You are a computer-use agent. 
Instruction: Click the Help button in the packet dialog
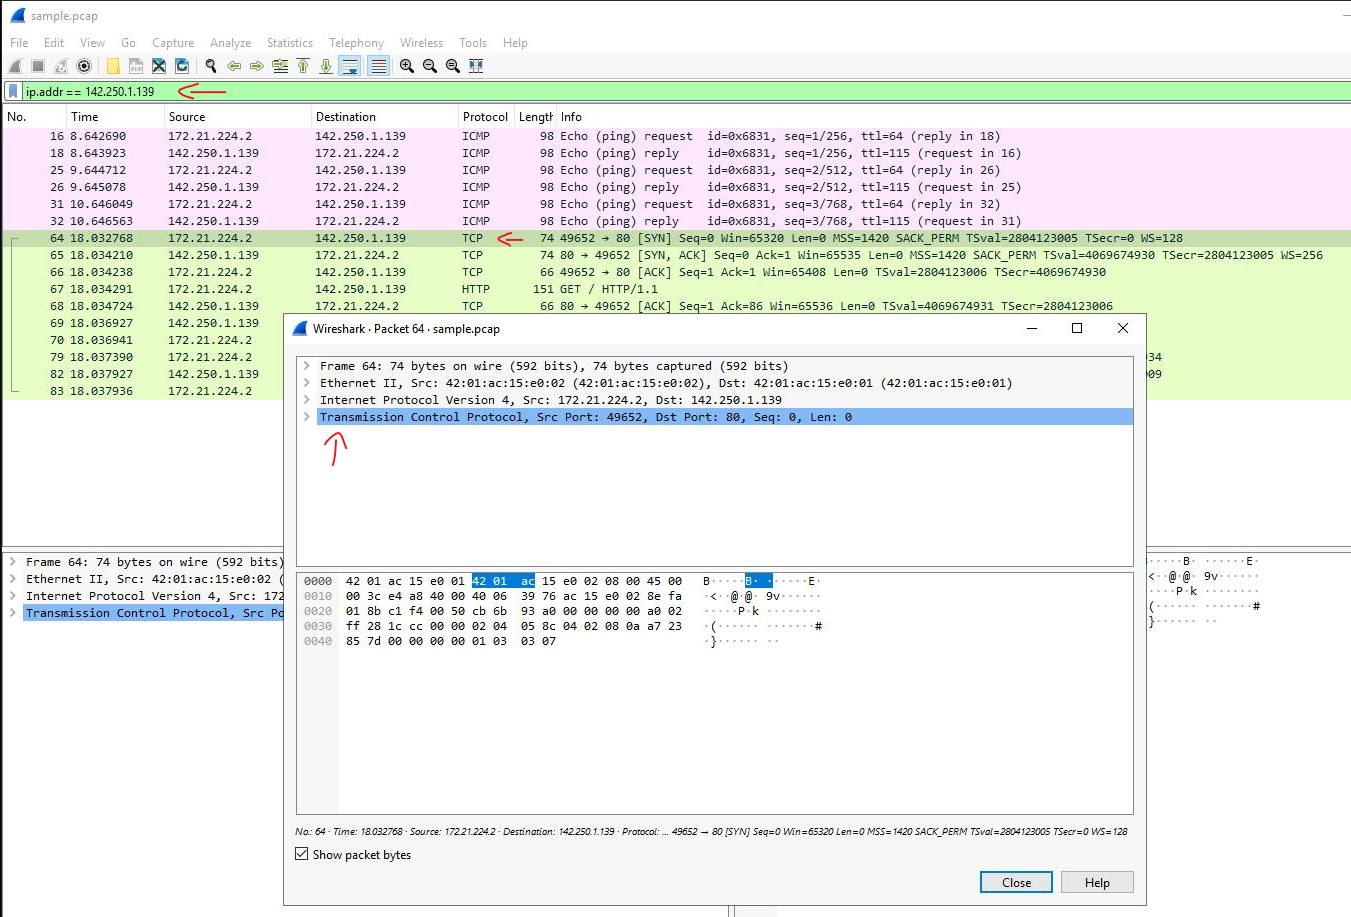(1097, 882)
